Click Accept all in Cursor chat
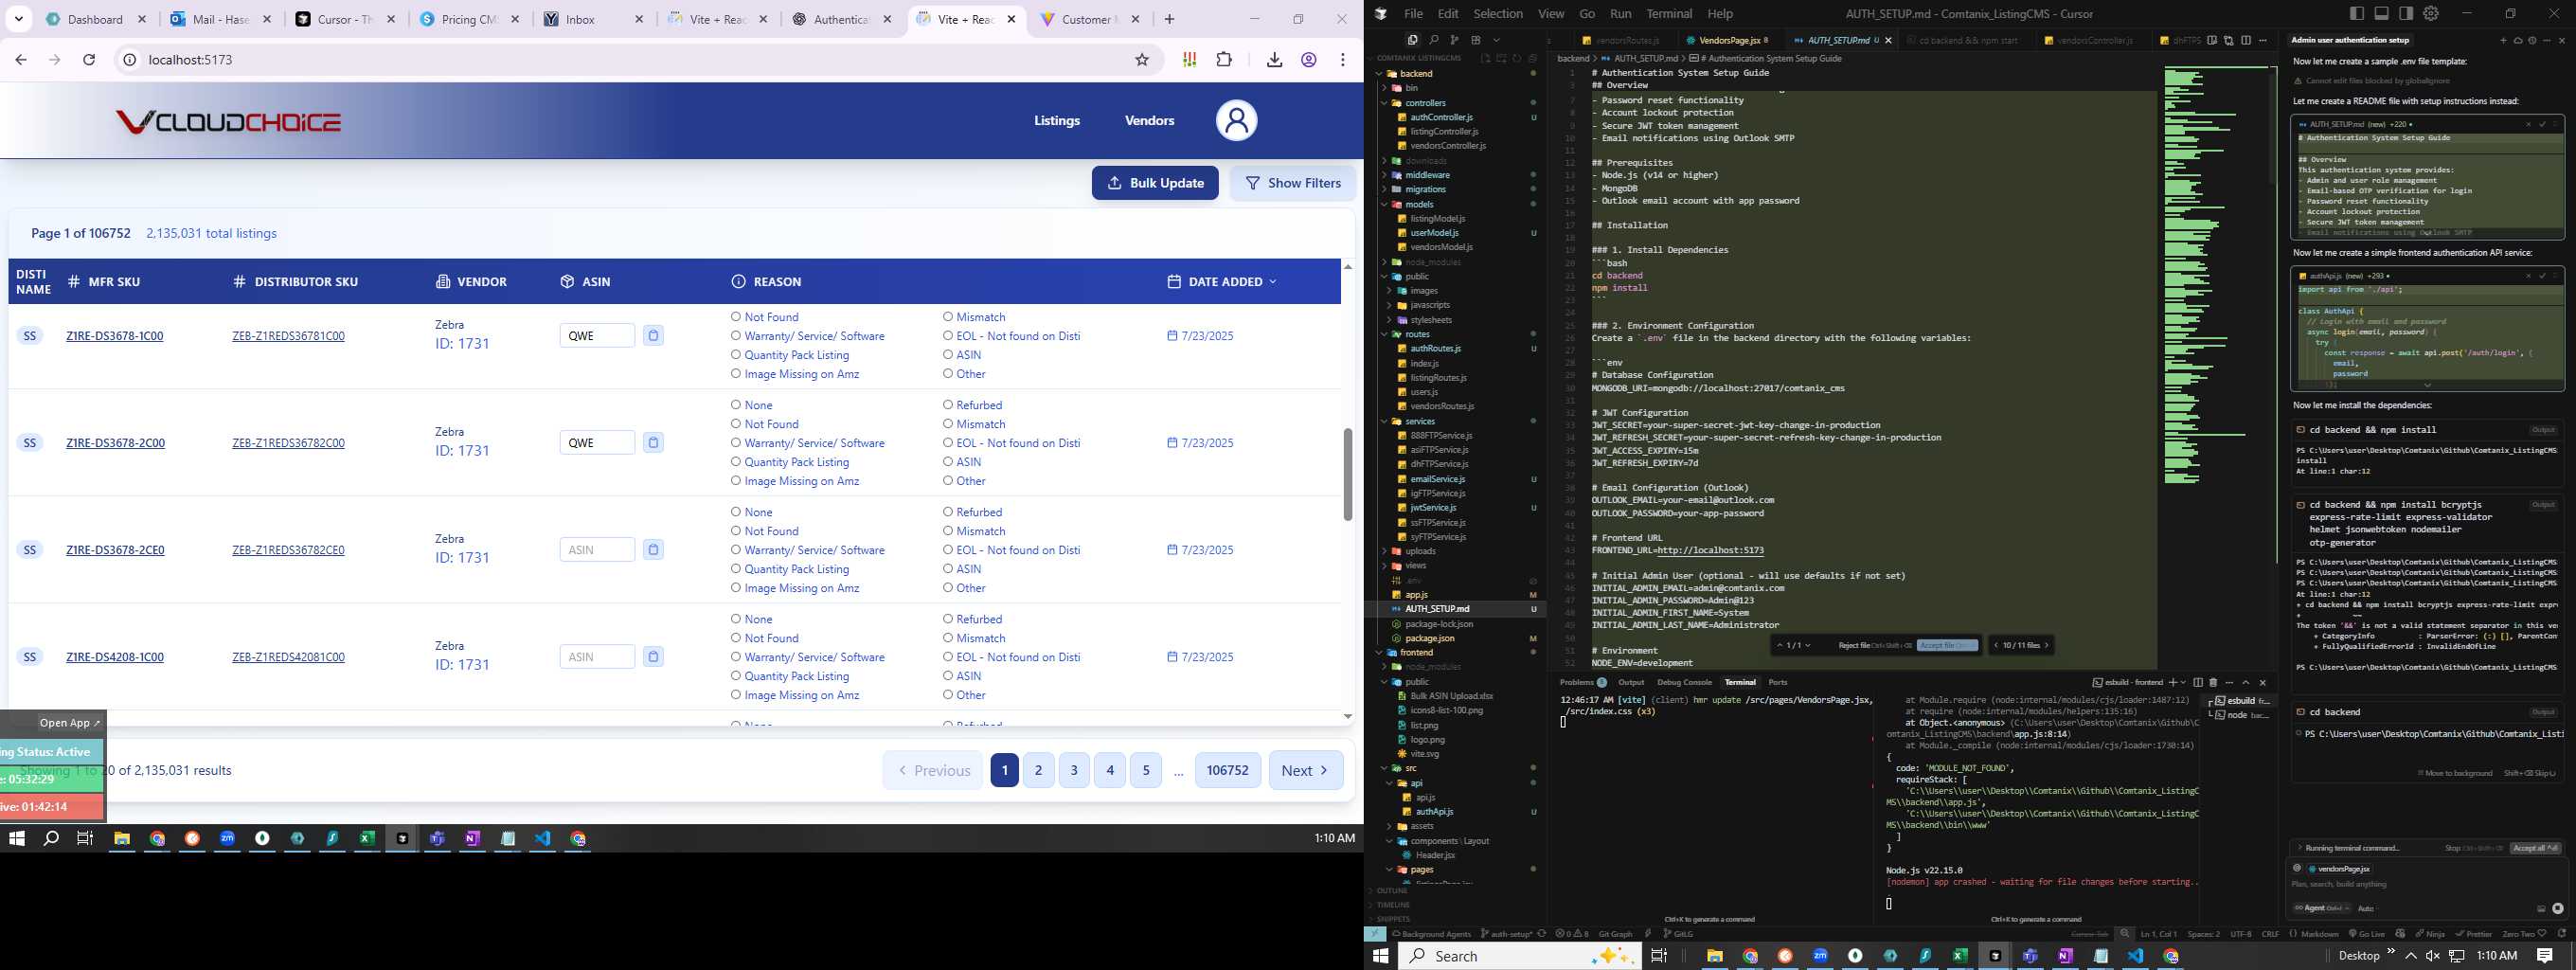The width and height of the screenshot is (2576, 970). pyautogui.click(x=2535, y=848)
